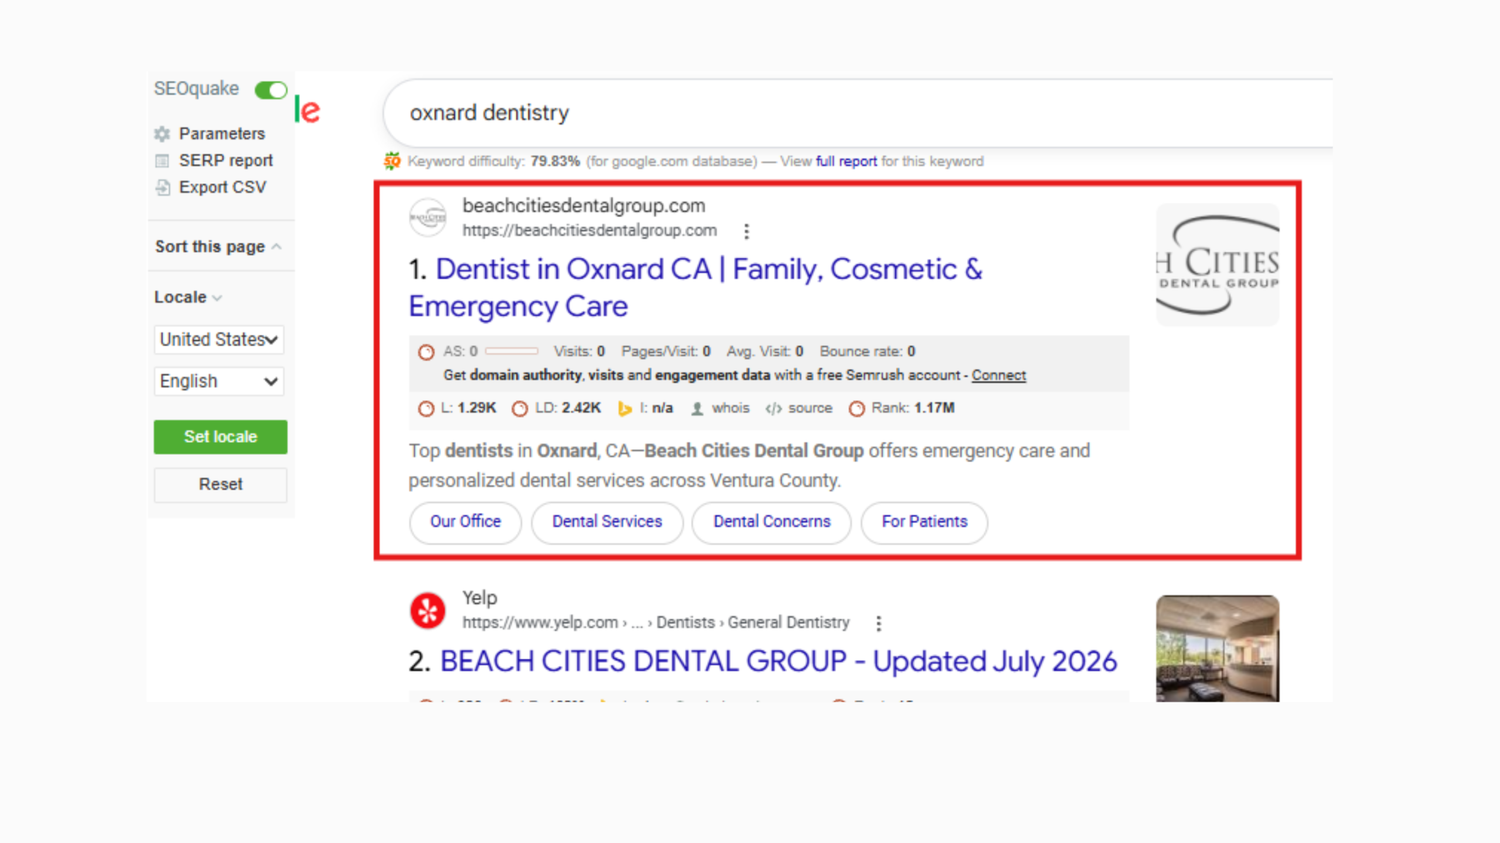This screenshot has width=1500, height=843.
Task: Open the LD: 2.42K domain links metric
Action: pos(556,408)
